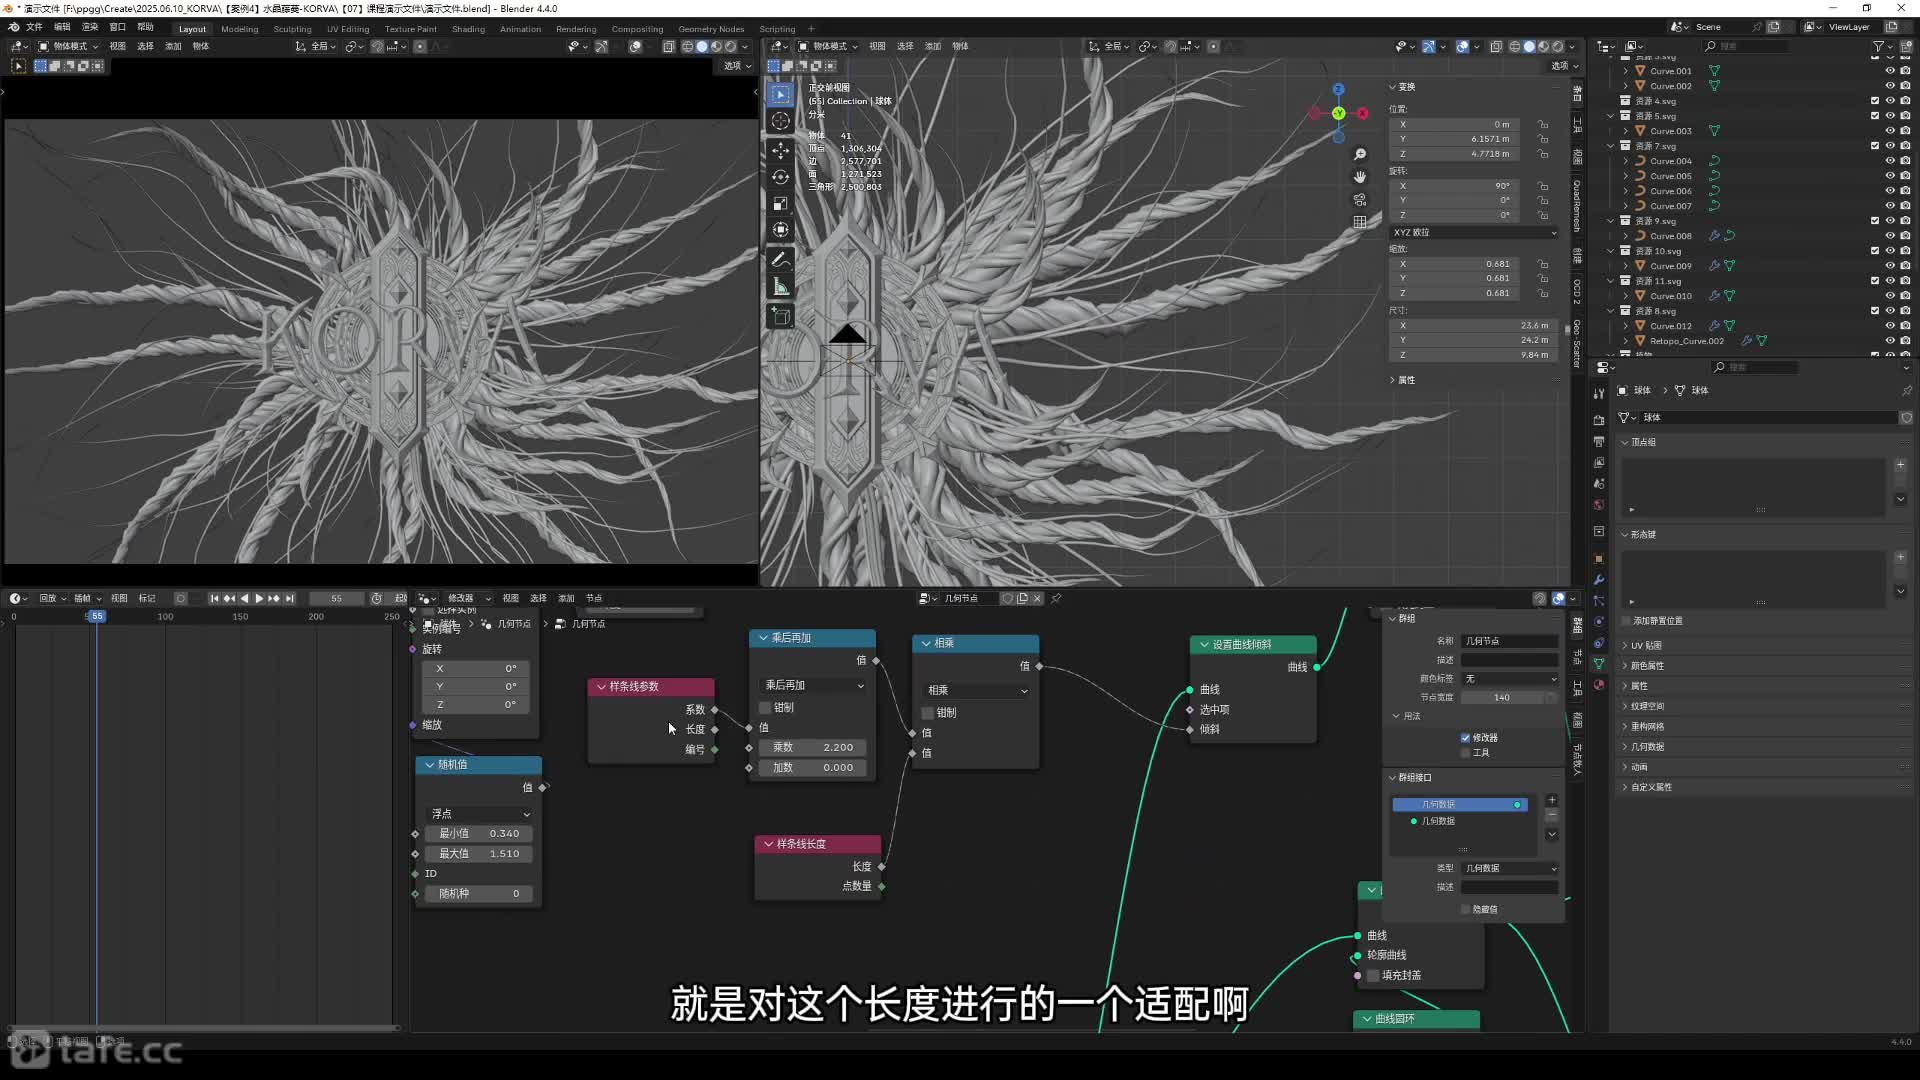Jump to the last frame

[290, 598]
